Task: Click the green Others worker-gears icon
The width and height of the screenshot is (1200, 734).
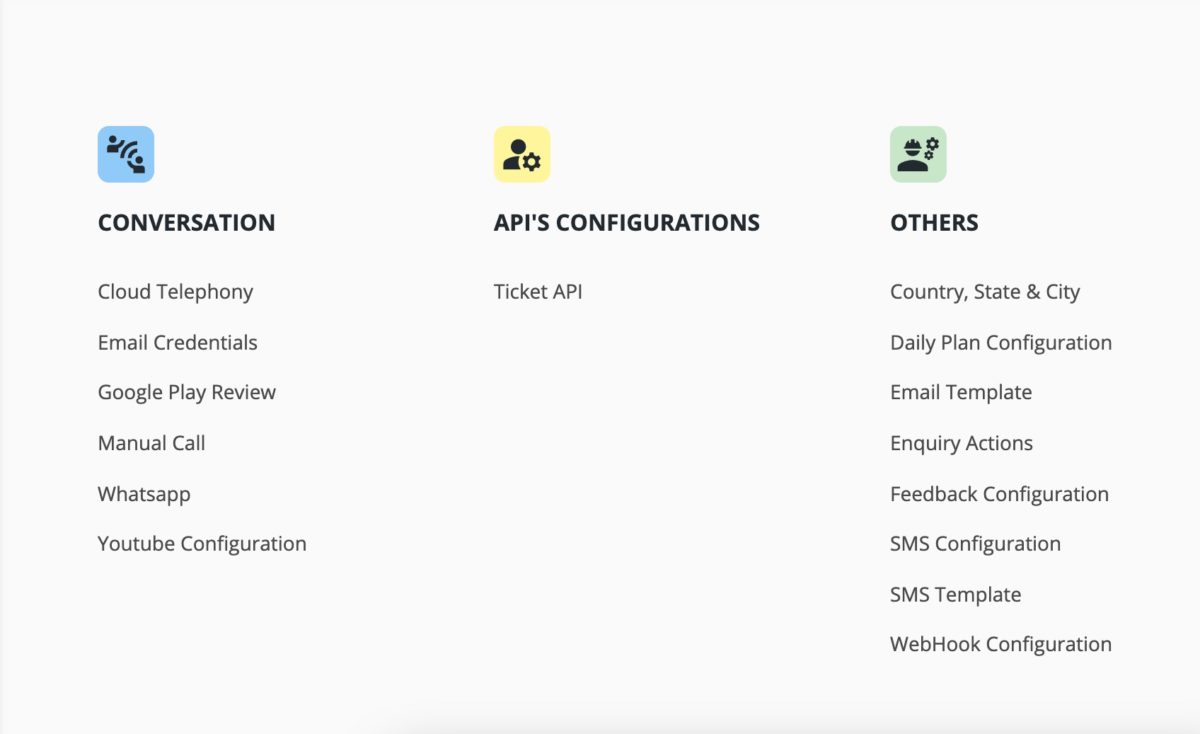Action: [918, 154]
